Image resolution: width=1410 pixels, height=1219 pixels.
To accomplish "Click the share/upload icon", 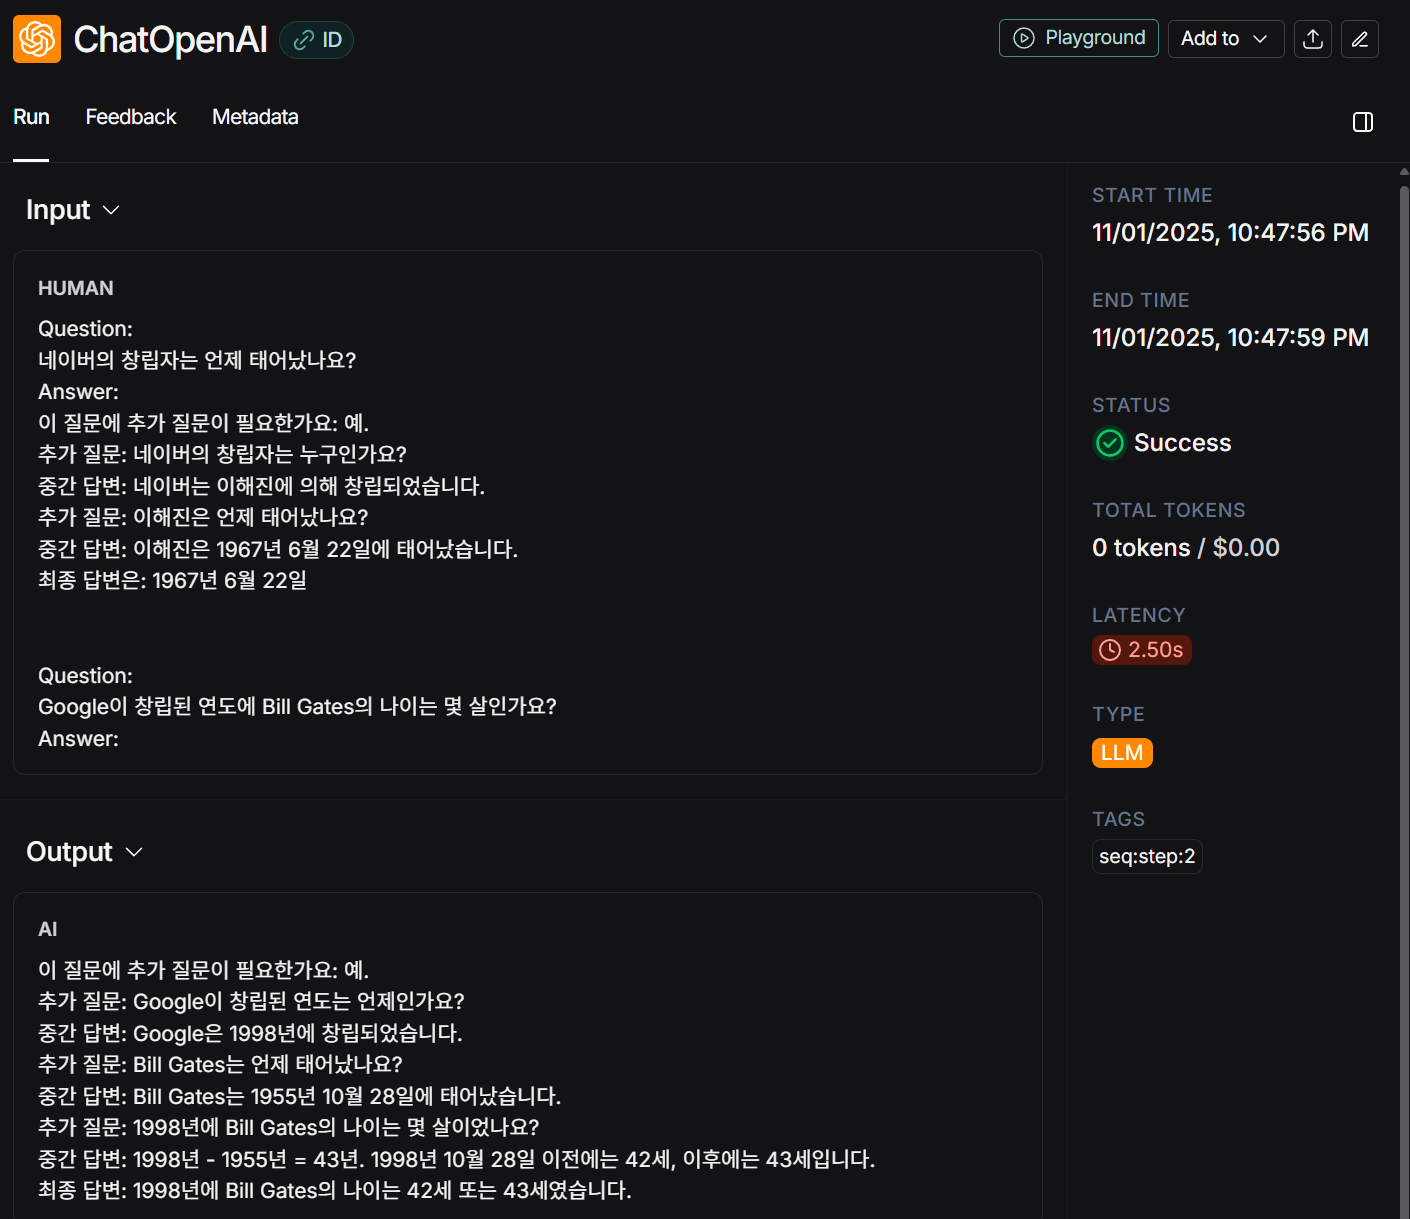I will [x=1313, y=39].
